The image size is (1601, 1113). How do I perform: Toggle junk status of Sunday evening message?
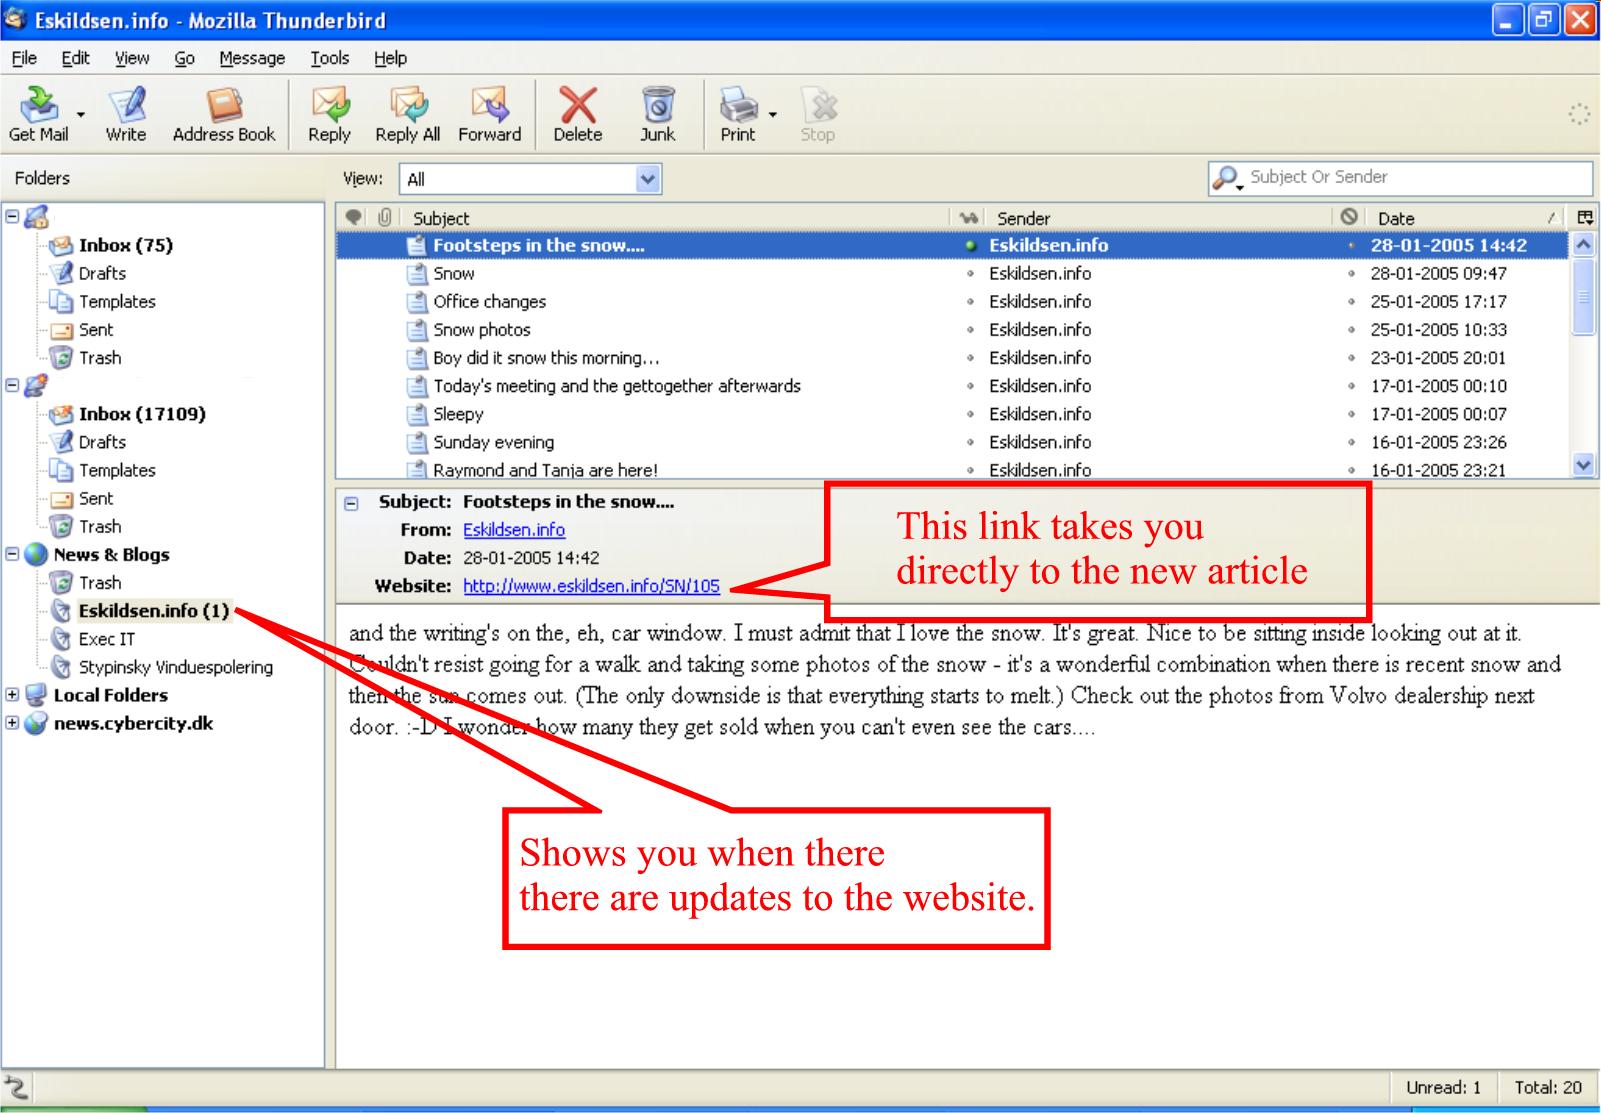(x=1352, y=442)
